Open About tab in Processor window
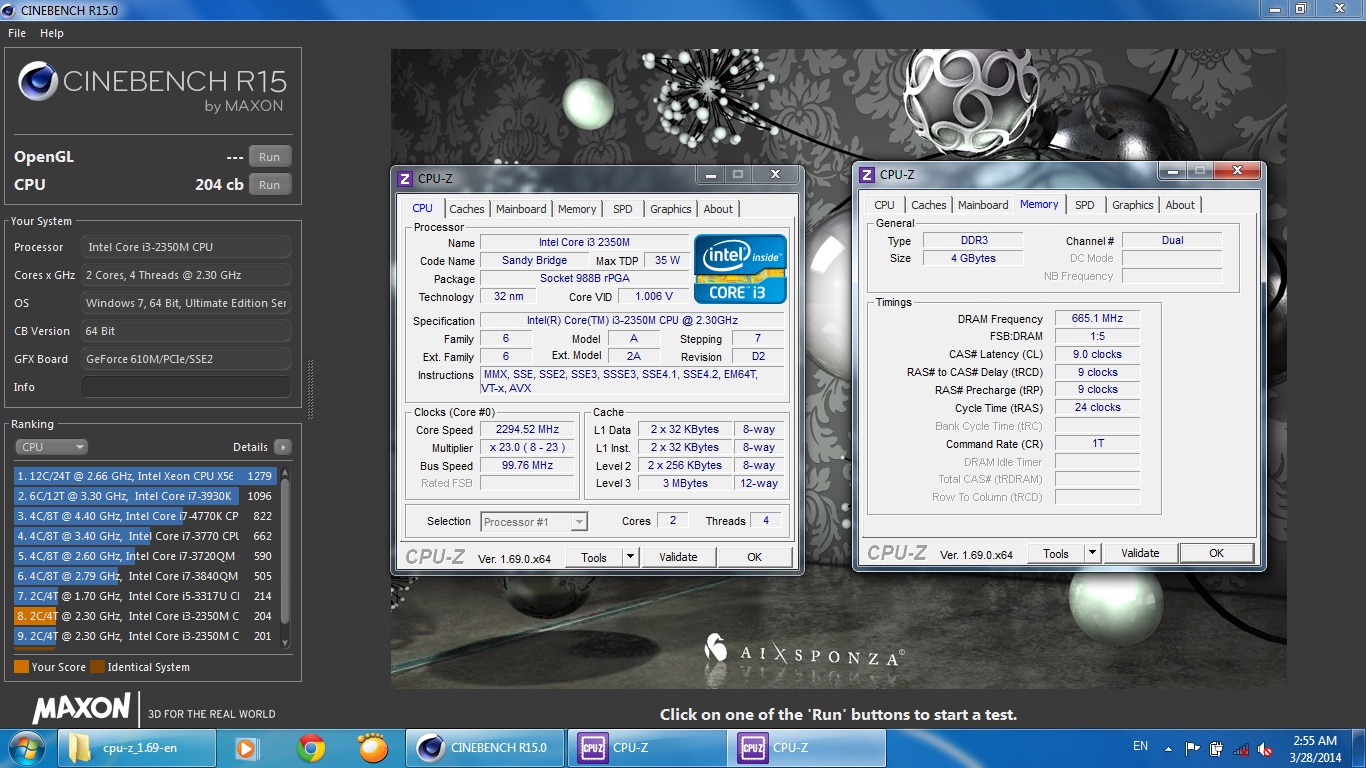The width and height of the screenshot is (1366, 768). [x=718, y=209]
